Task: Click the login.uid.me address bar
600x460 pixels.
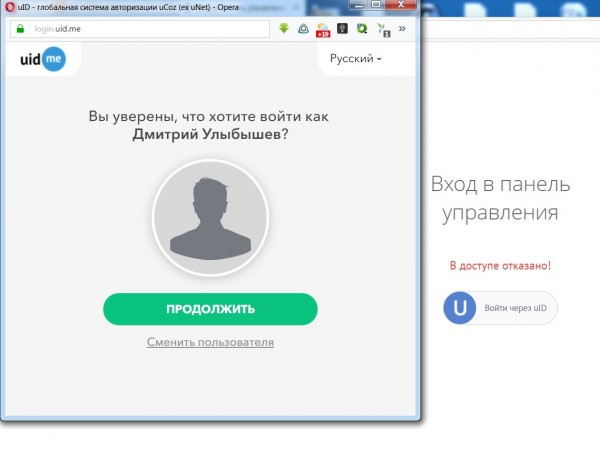Action: (x=140, y=29)
